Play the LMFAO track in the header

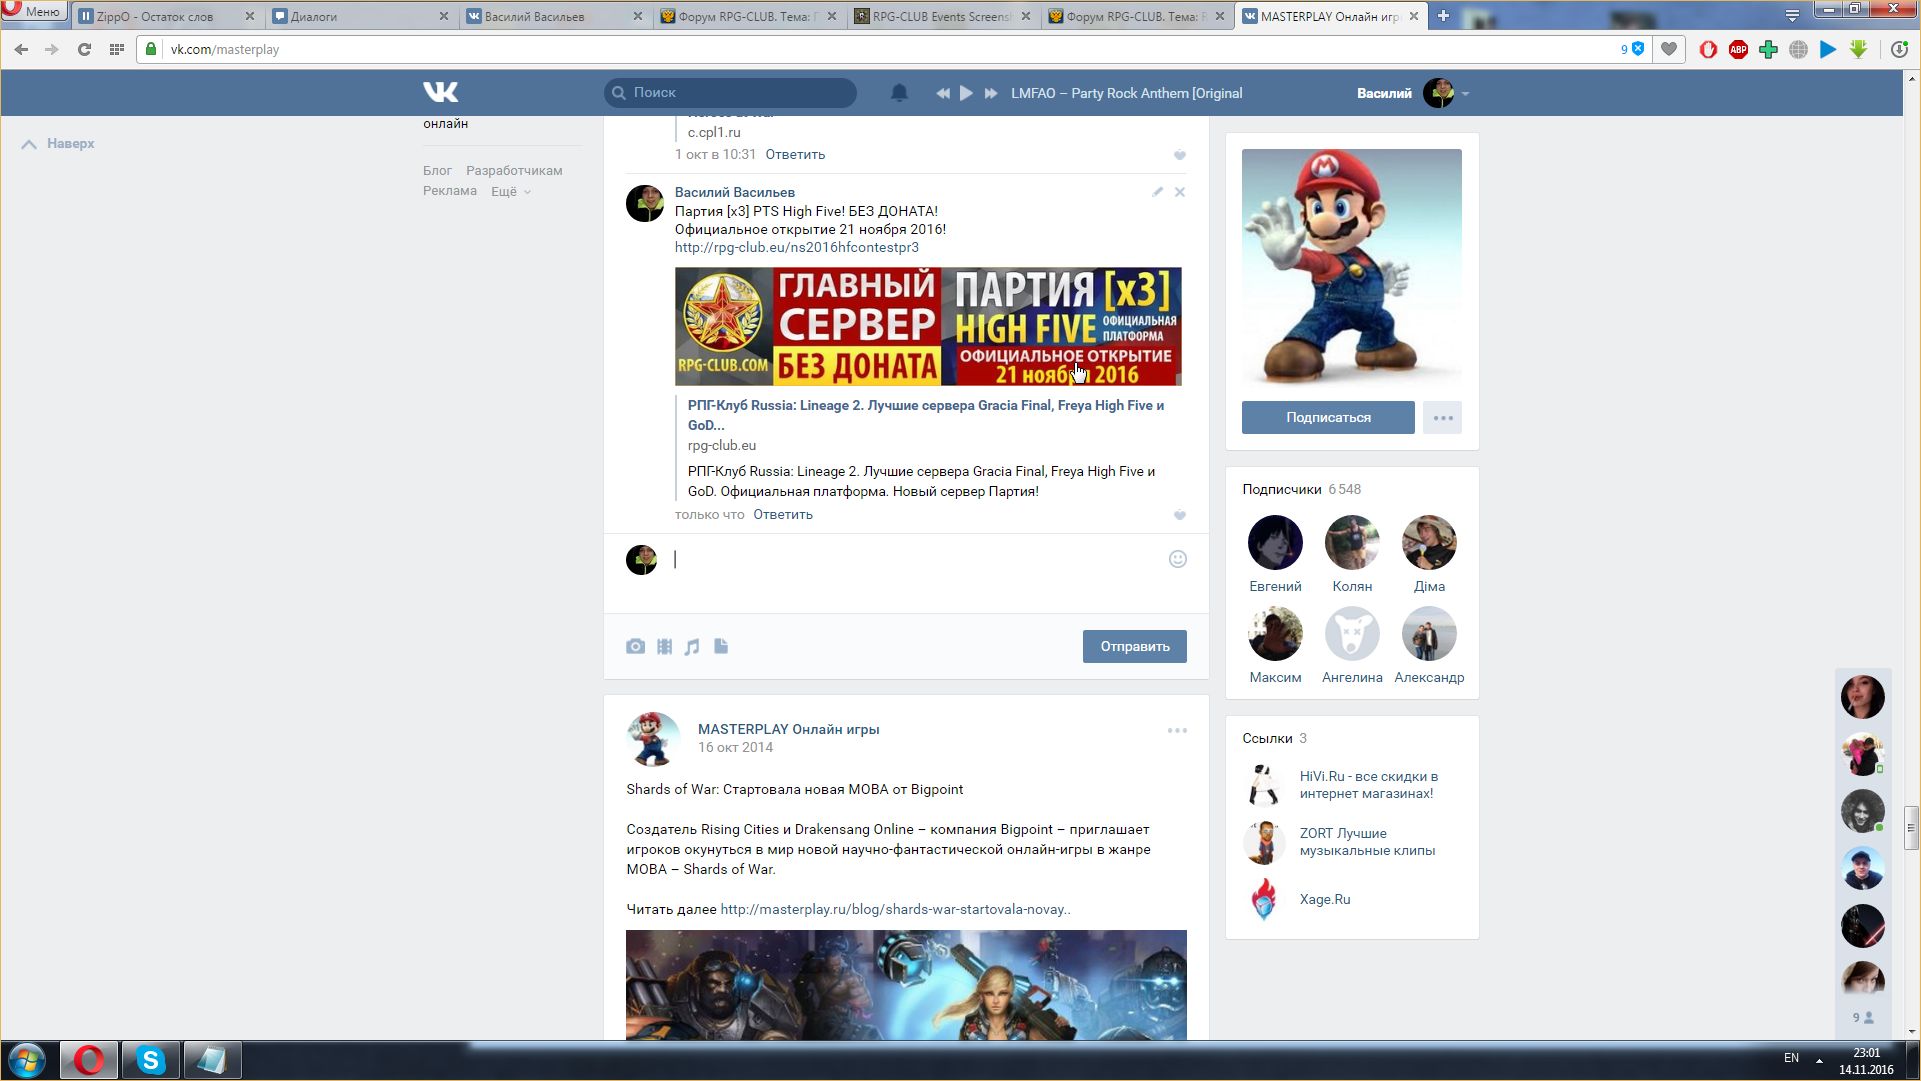966,93
